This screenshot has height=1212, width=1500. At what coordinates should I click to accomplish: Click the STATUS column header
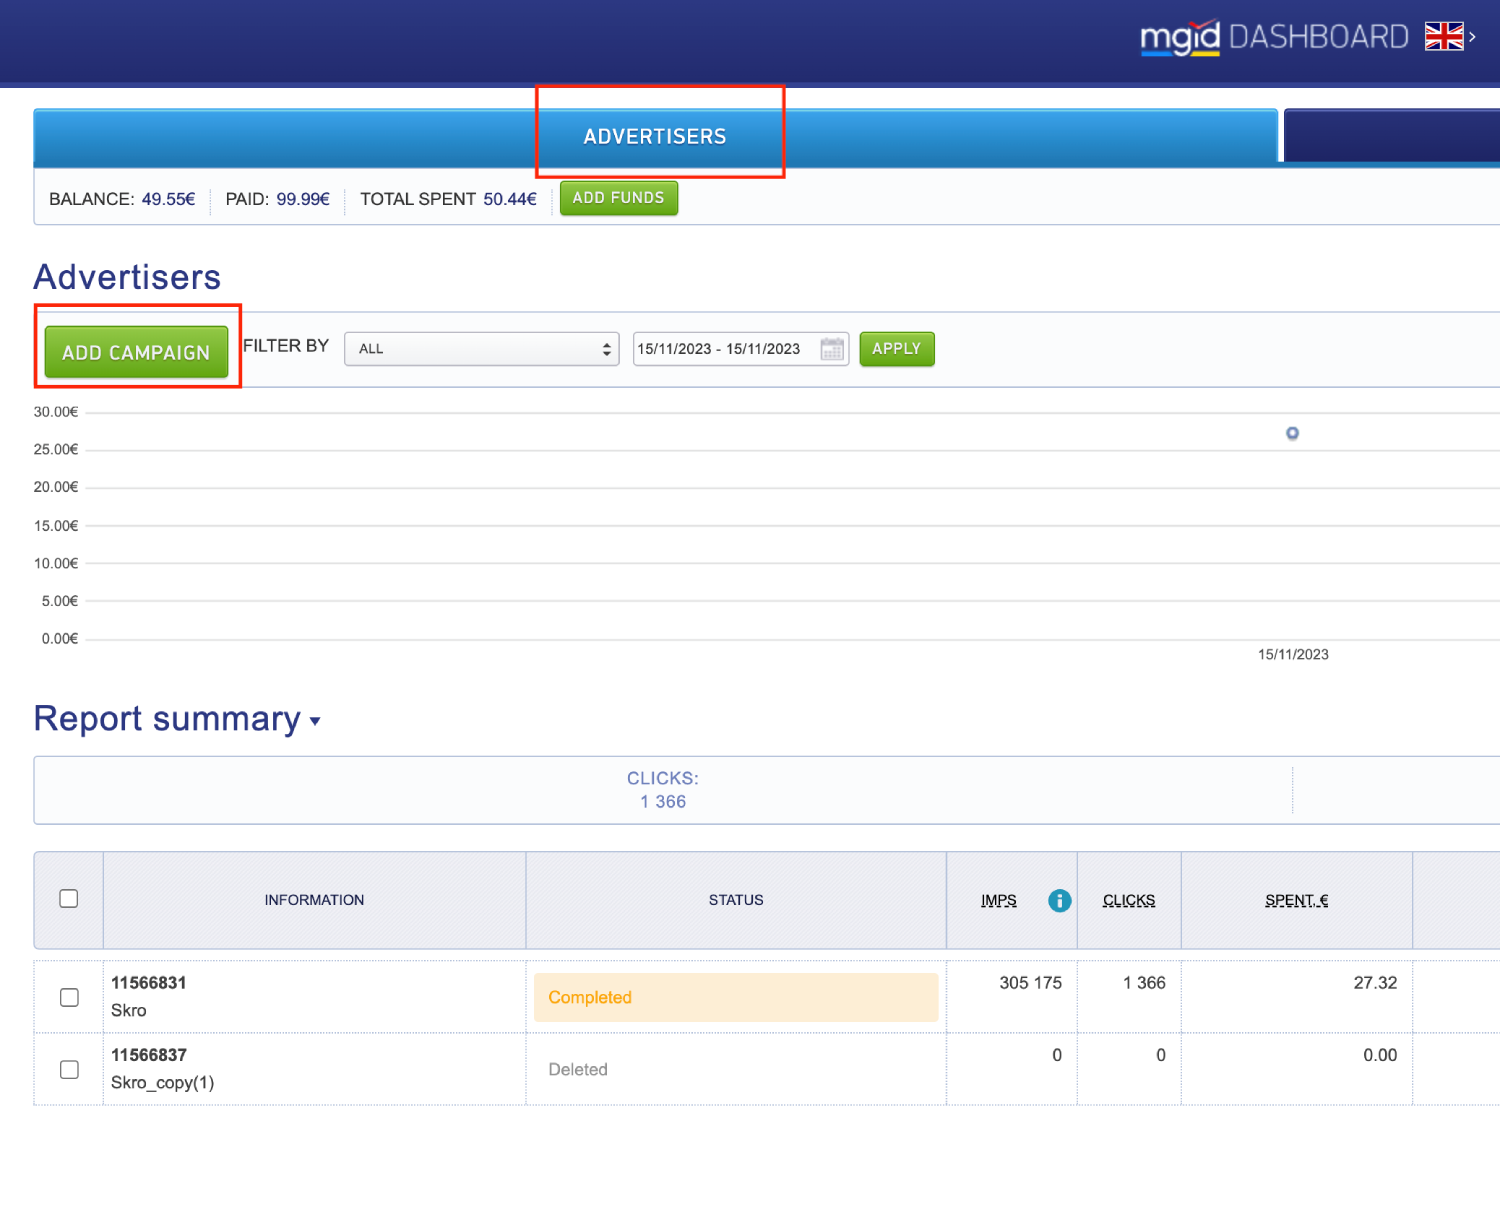click(x=736, y=900)
